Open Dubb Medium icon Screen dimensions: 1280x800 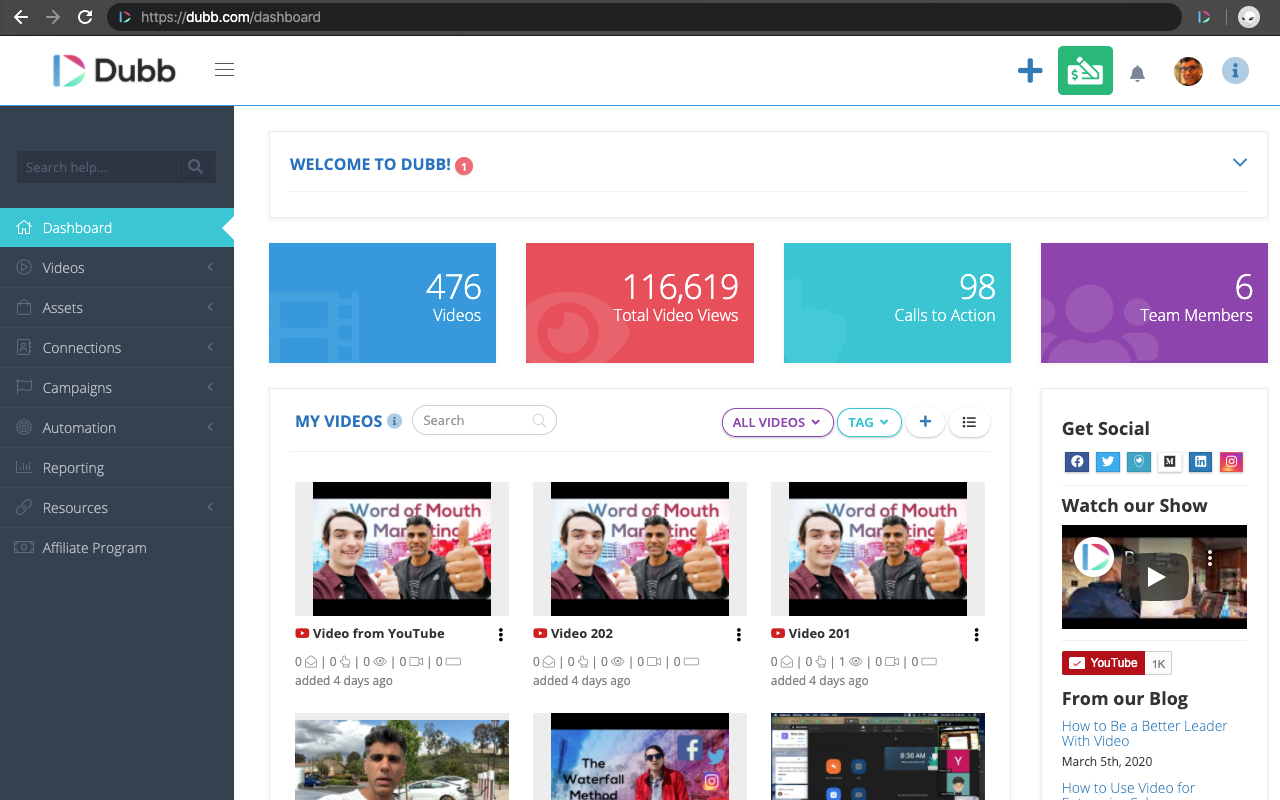point(1169,461)
